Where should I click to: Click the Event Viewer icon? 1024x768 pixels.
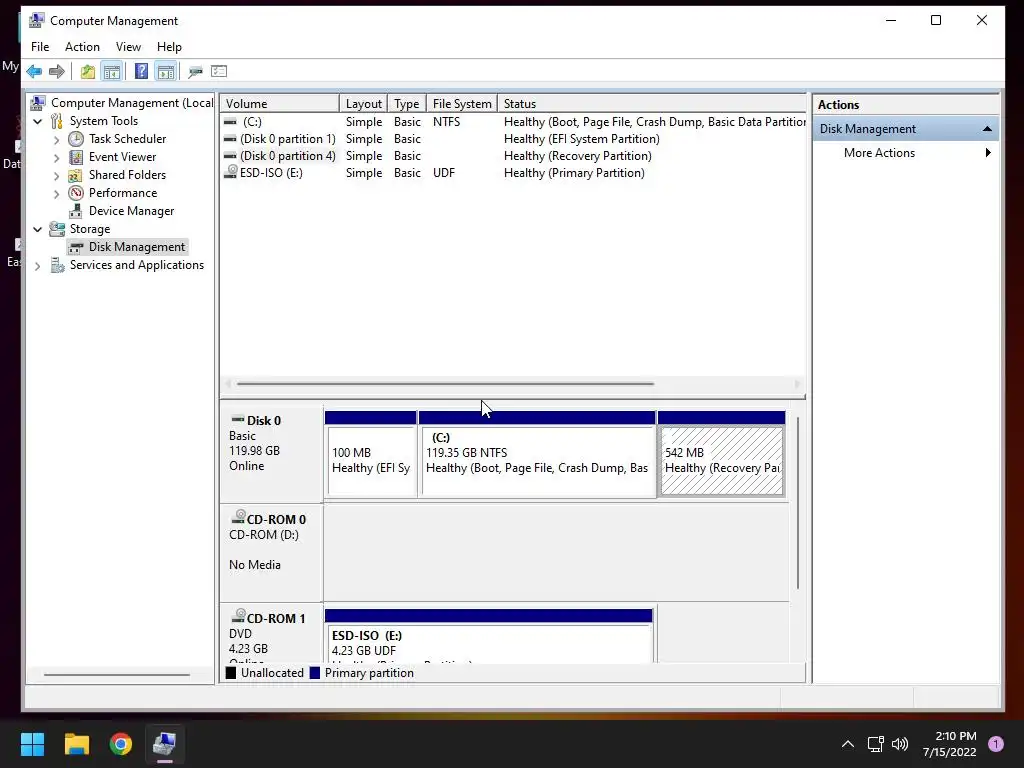tap(76, 157)
